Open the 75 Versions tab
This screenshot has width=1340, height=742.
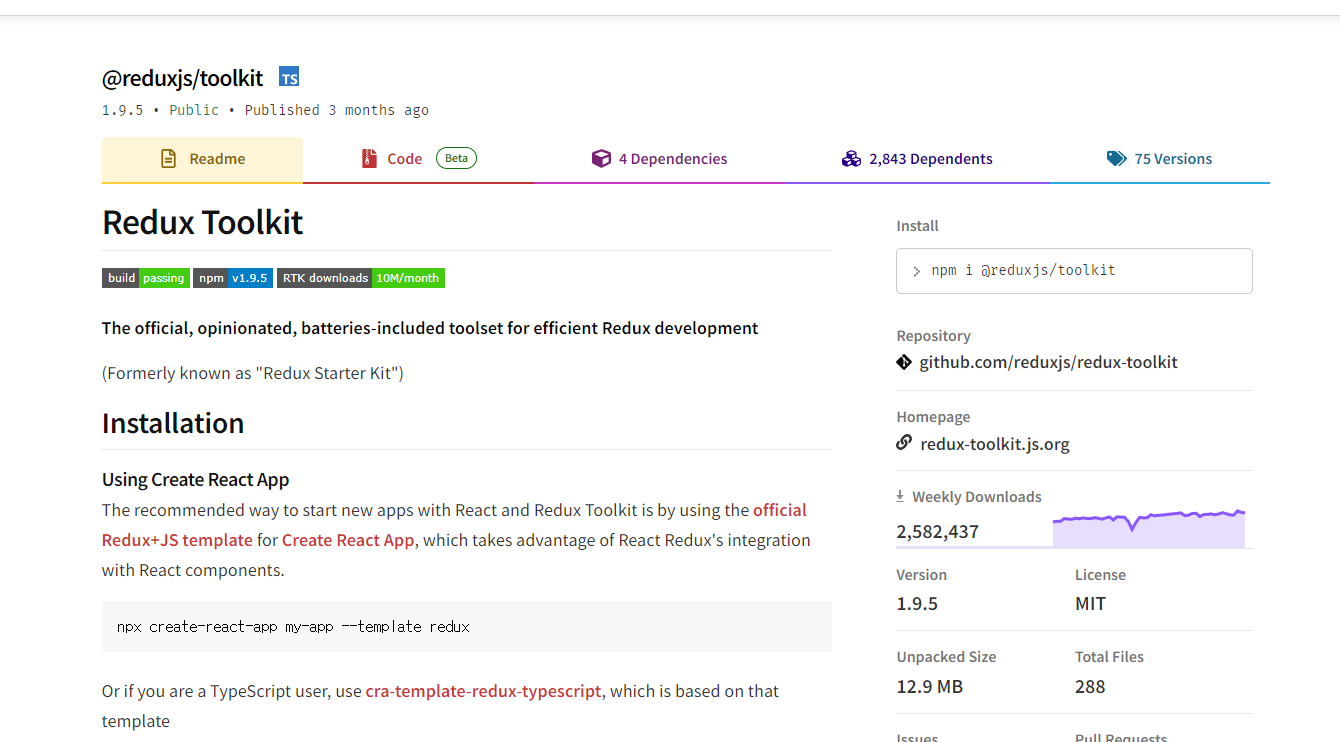click(x=1160, y=159)
